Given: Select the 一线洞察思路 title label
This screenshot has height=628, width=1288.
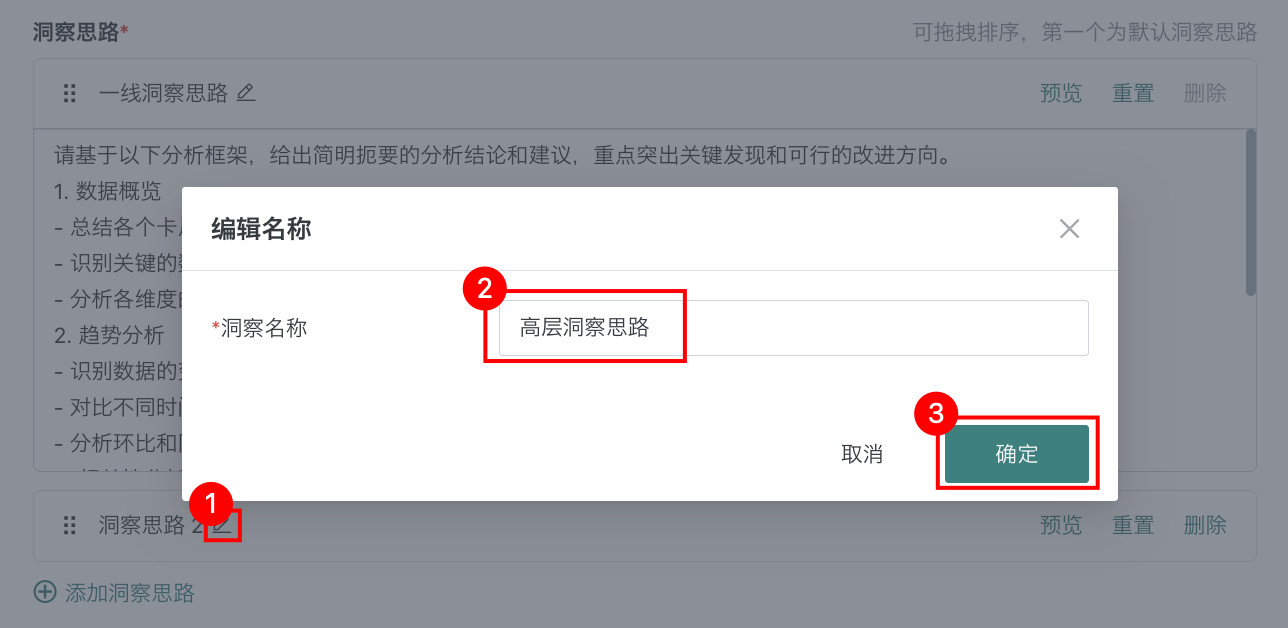Looking at the screenshot, I should [163, 94].
